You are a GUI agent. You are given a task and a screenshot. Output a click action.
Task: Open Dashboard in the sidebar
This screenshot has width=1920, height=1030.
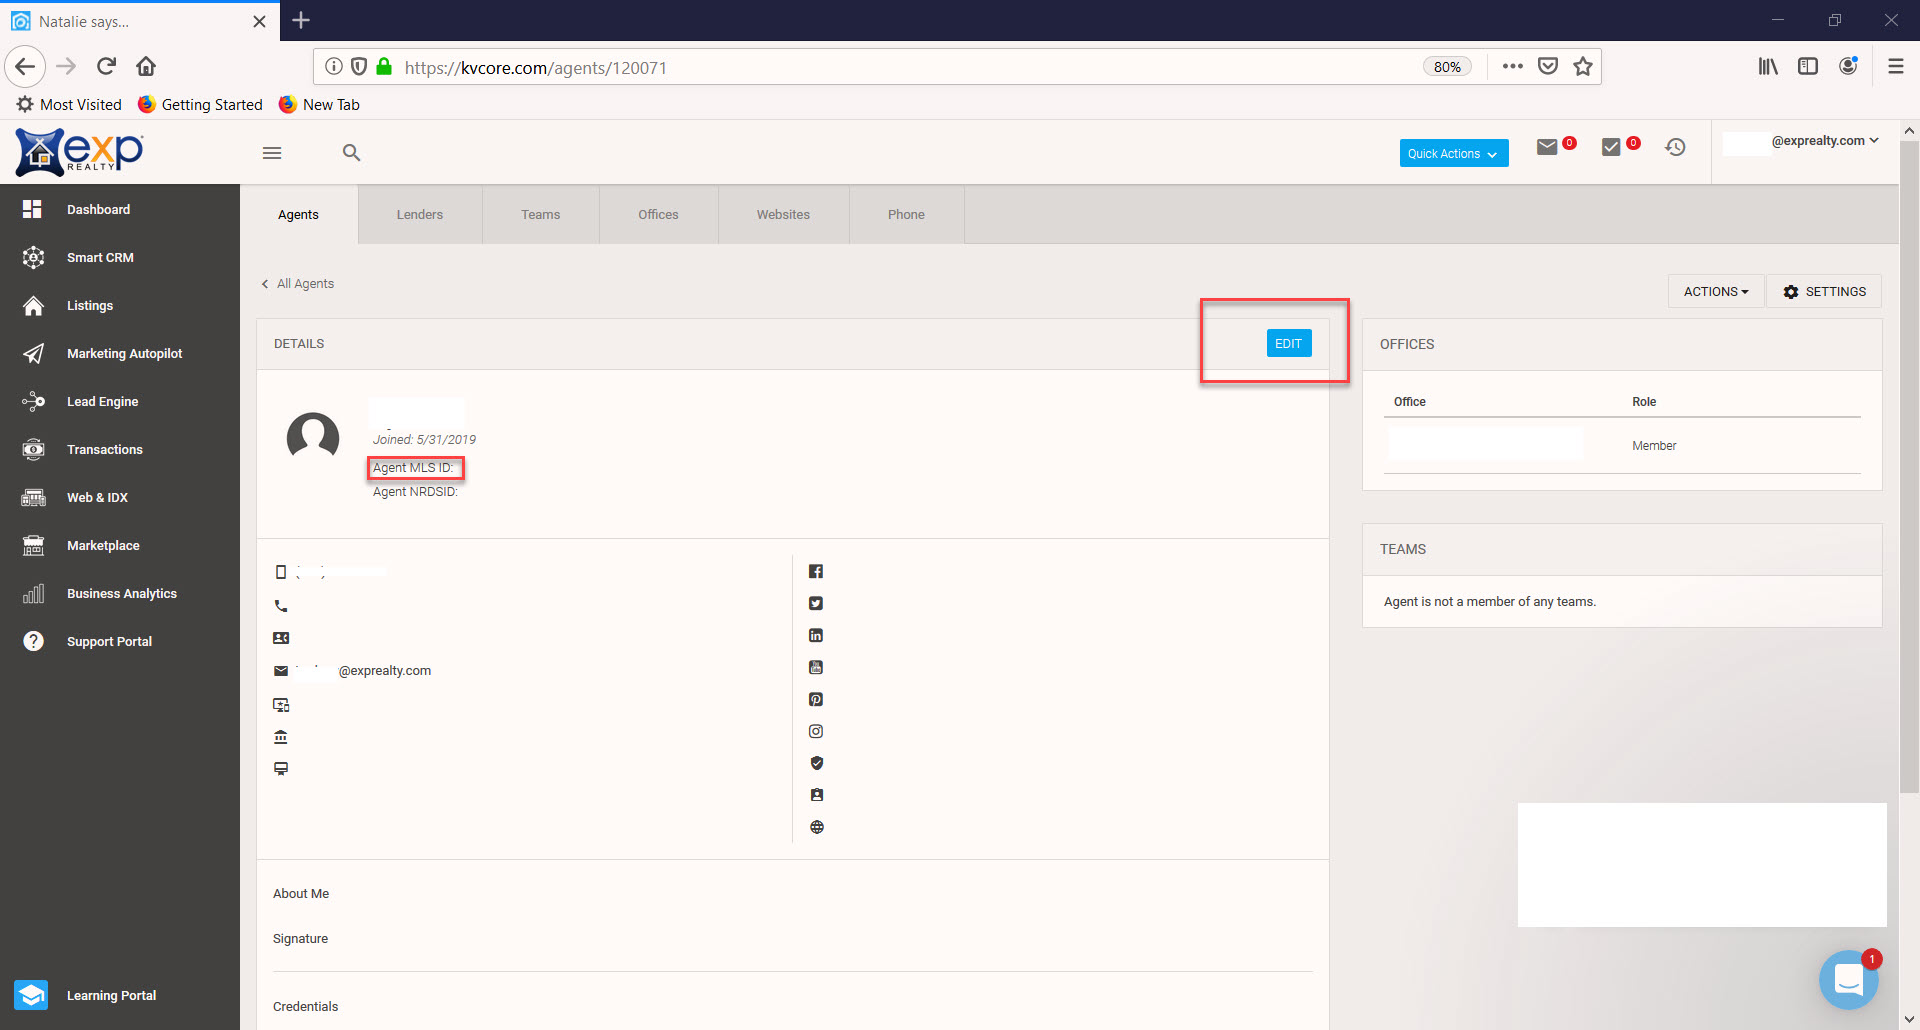click(120, 209)
